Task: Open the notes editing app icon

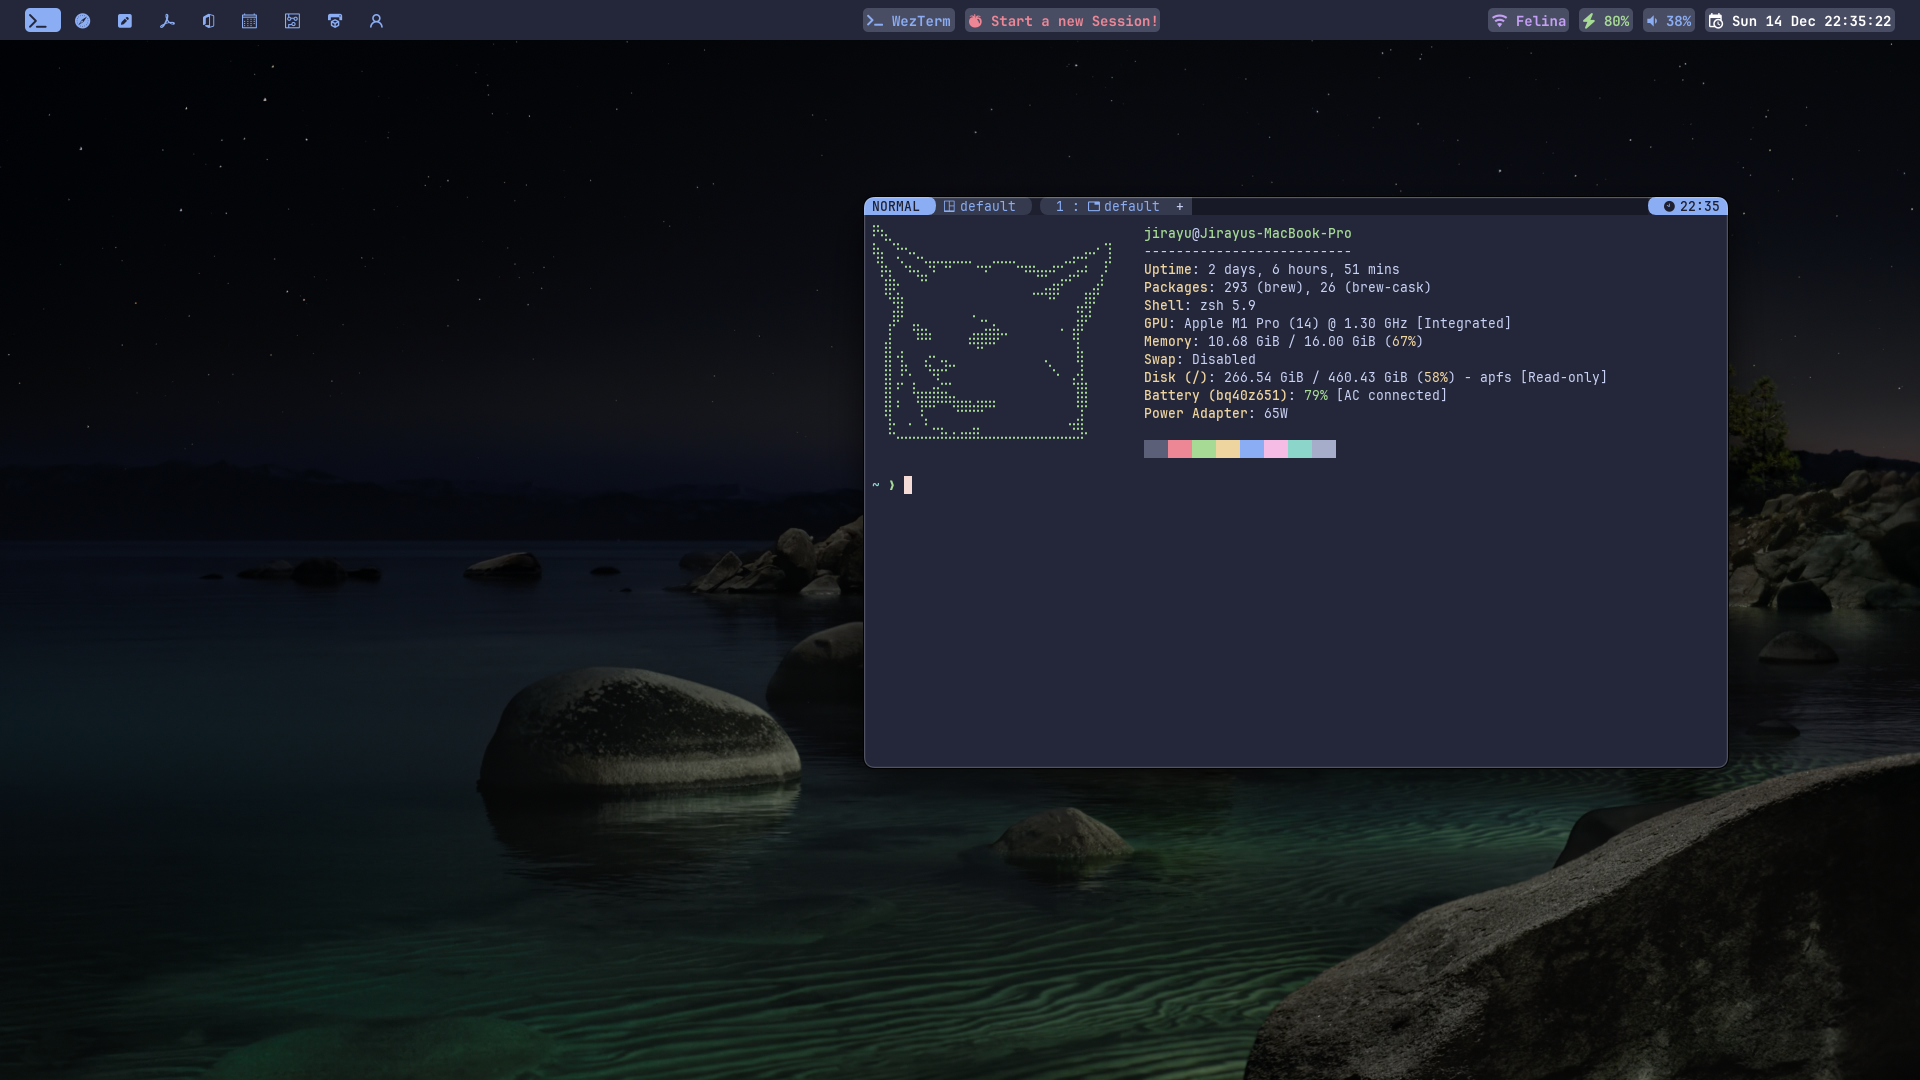Action: pyautogui.click(x=125, y=20)
